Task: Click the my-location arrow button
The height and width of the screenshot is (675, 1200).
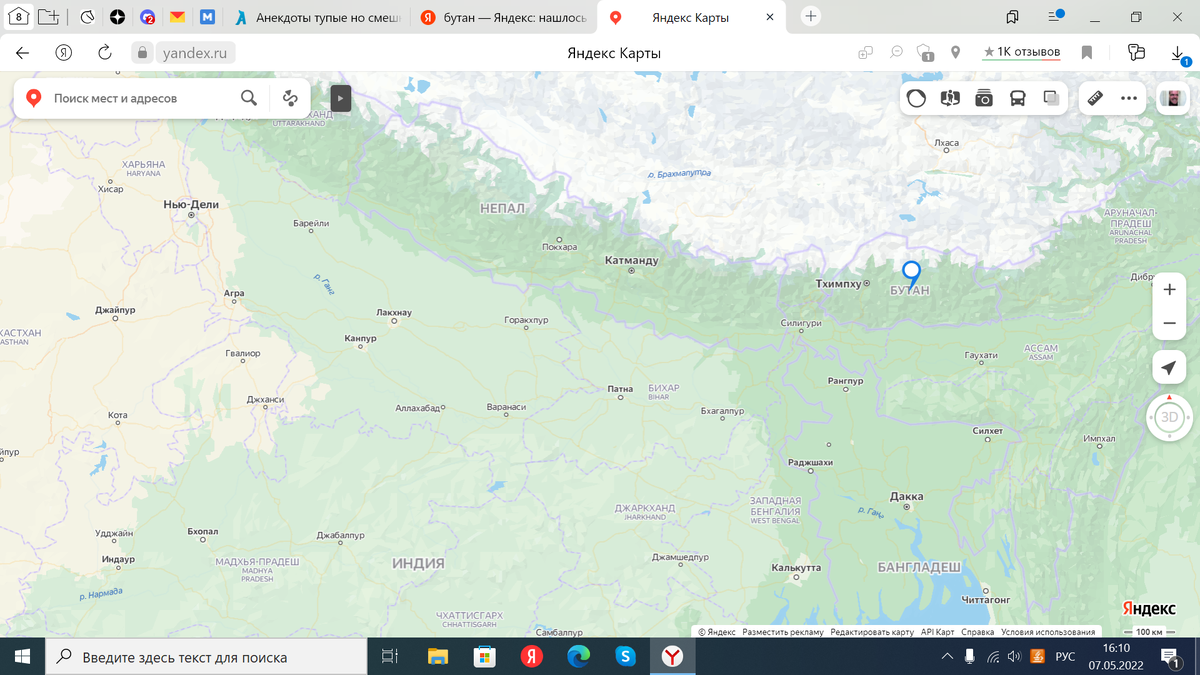Action: [x=1169, y=369]
